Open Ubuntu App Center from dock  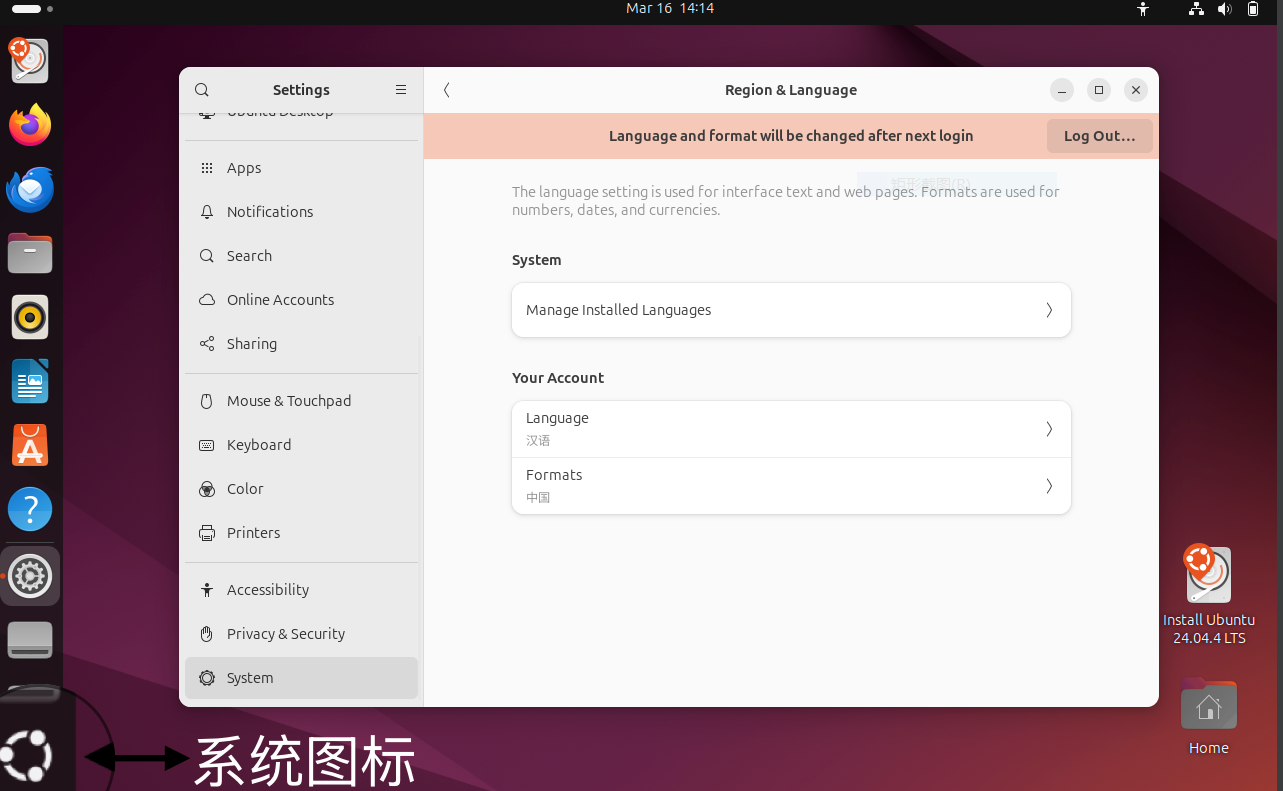pyautogui.click(x=30, y=446)
